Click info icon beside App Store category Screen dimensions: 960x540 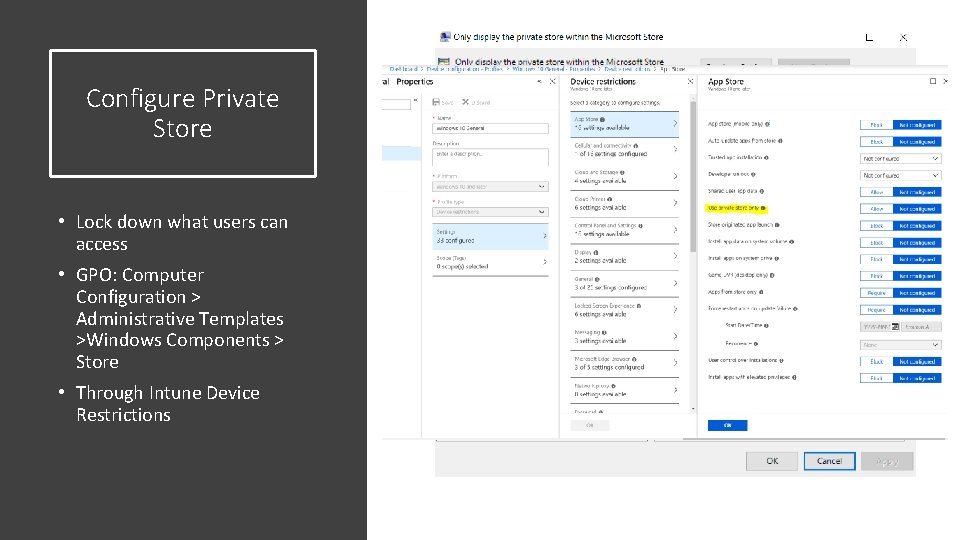602,119
